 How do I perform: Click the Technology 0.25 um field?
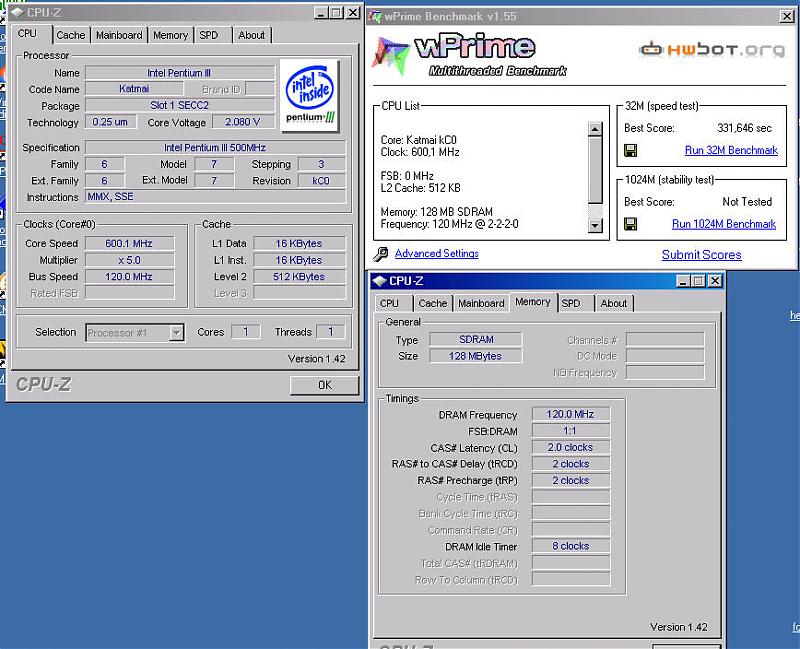tap(111, 122)
